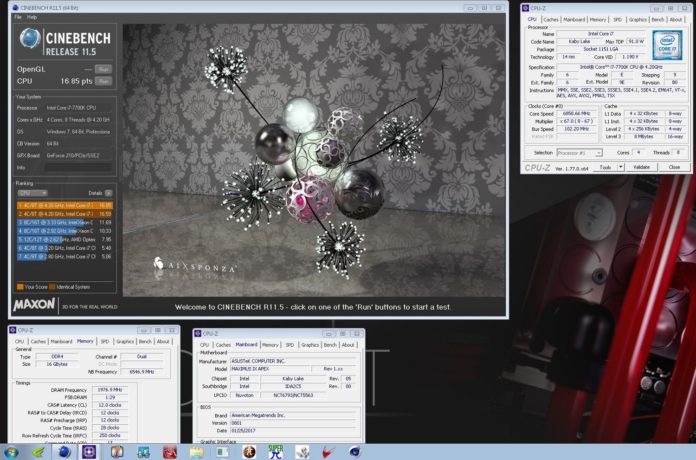Open Graphics tab in bottom-left CPU-Z memory window
The image size is (696, 460).
125,341
